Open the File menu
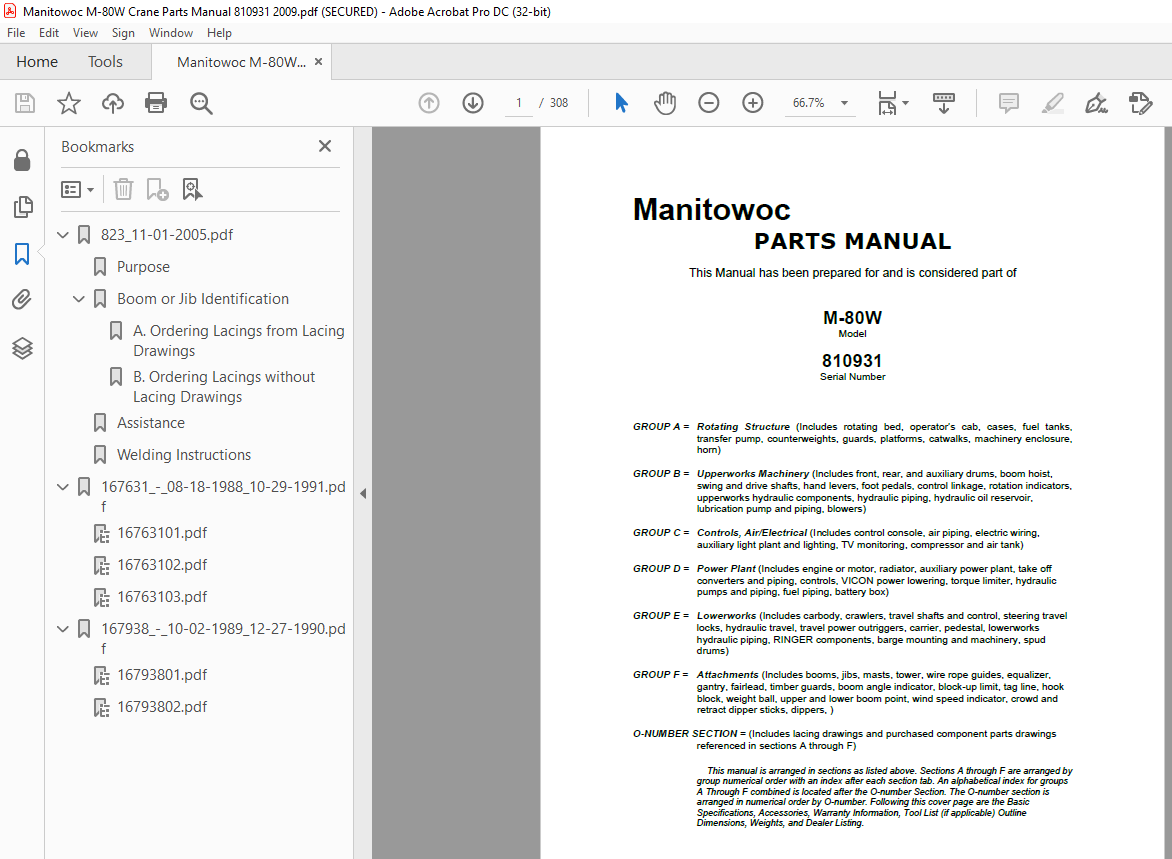Viewport: 1172px width, 859px height. (x=16, y=33)
